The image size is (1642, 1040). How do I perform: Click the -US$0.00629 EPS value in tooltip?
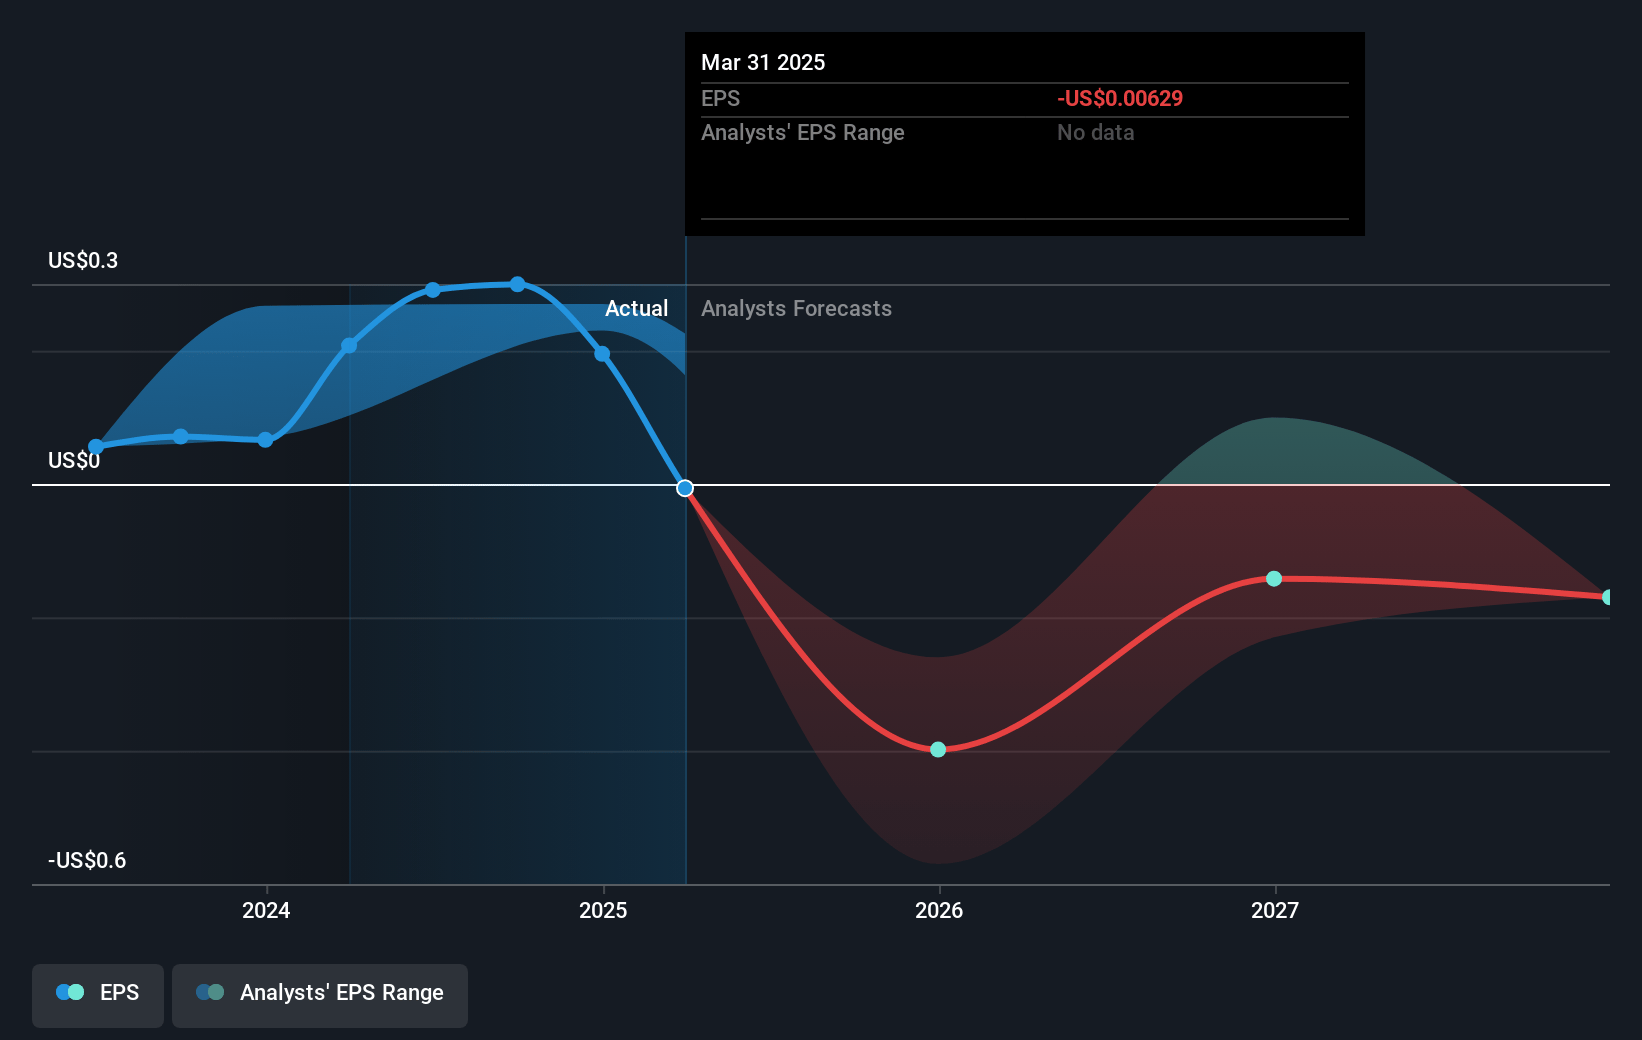(1120, 98)
